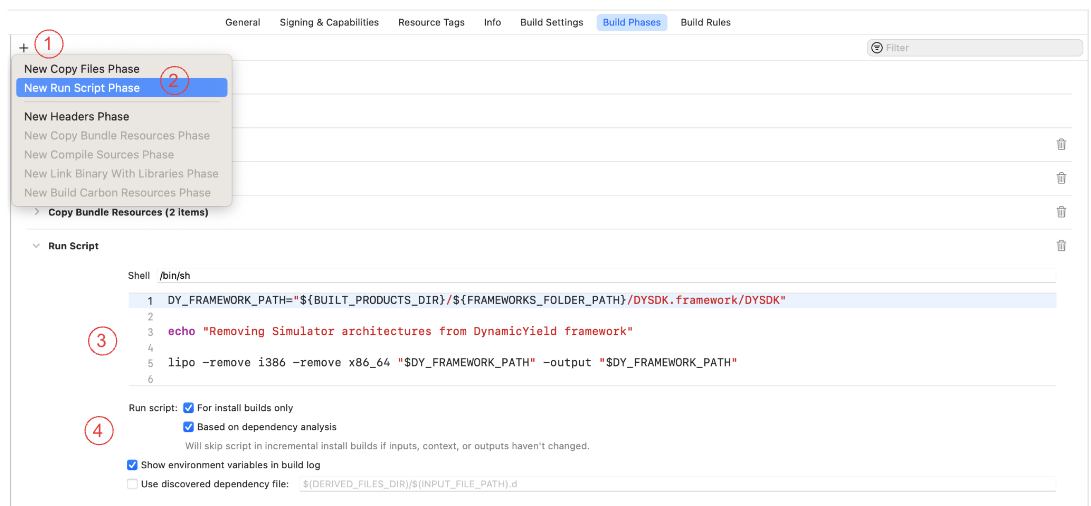Click the Filter search field
Image resolution: width=1091 pixels, height=506 pixels.
tap(975, 47)
